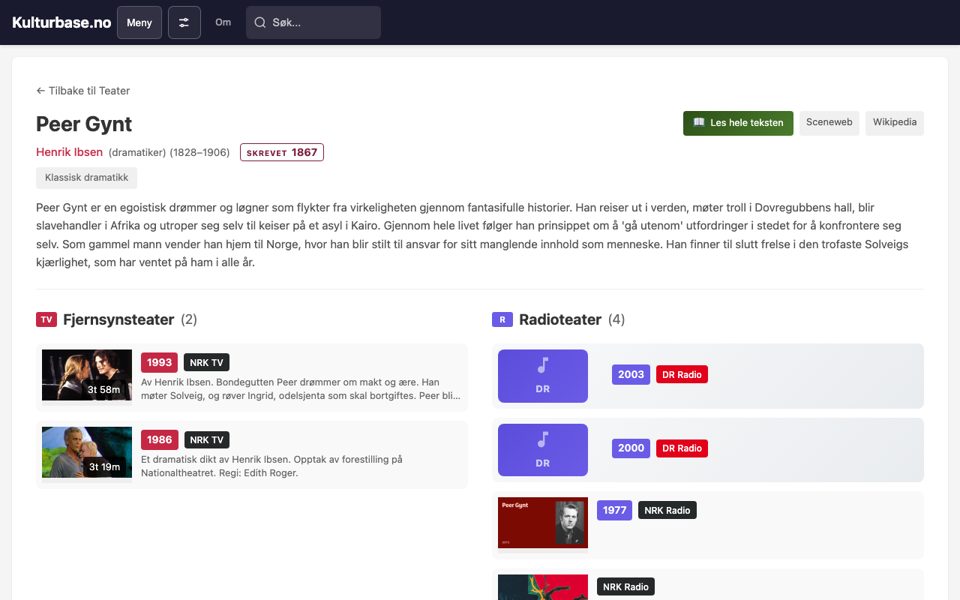Click the Fjernsynsteater section heading

click(118, 320)
